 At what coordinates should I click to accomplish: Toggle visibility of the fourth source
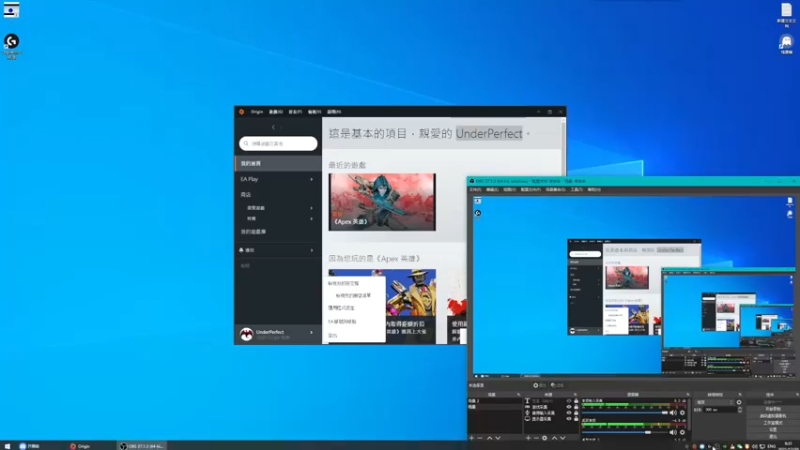coord(569,418)
